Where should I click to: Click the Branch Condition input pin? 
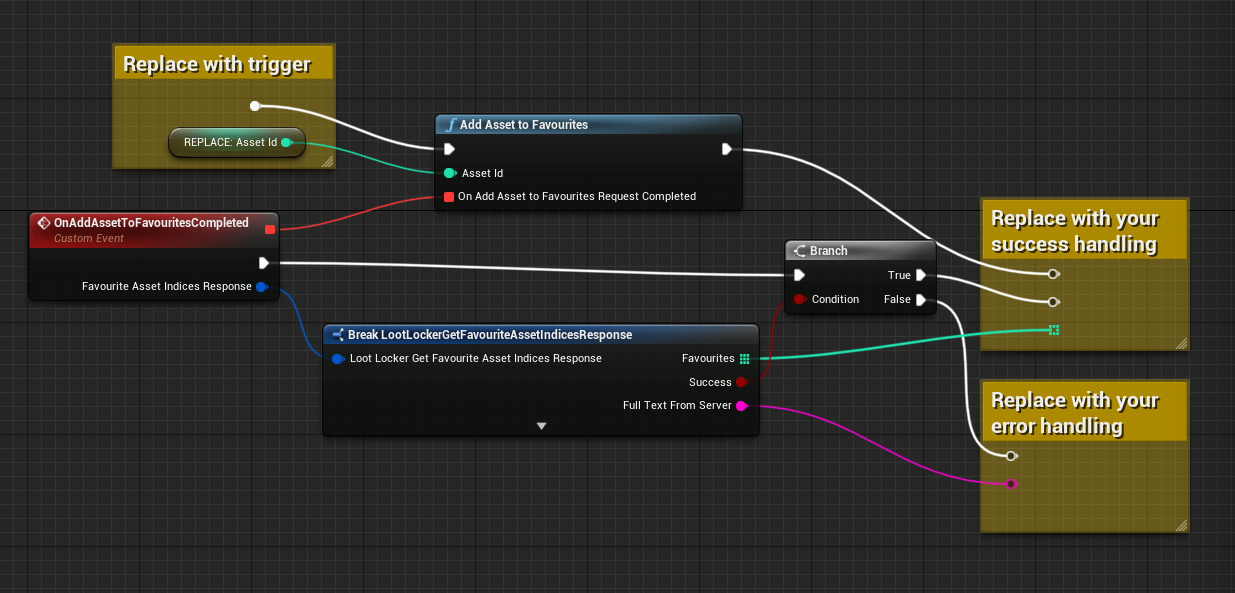799,299
